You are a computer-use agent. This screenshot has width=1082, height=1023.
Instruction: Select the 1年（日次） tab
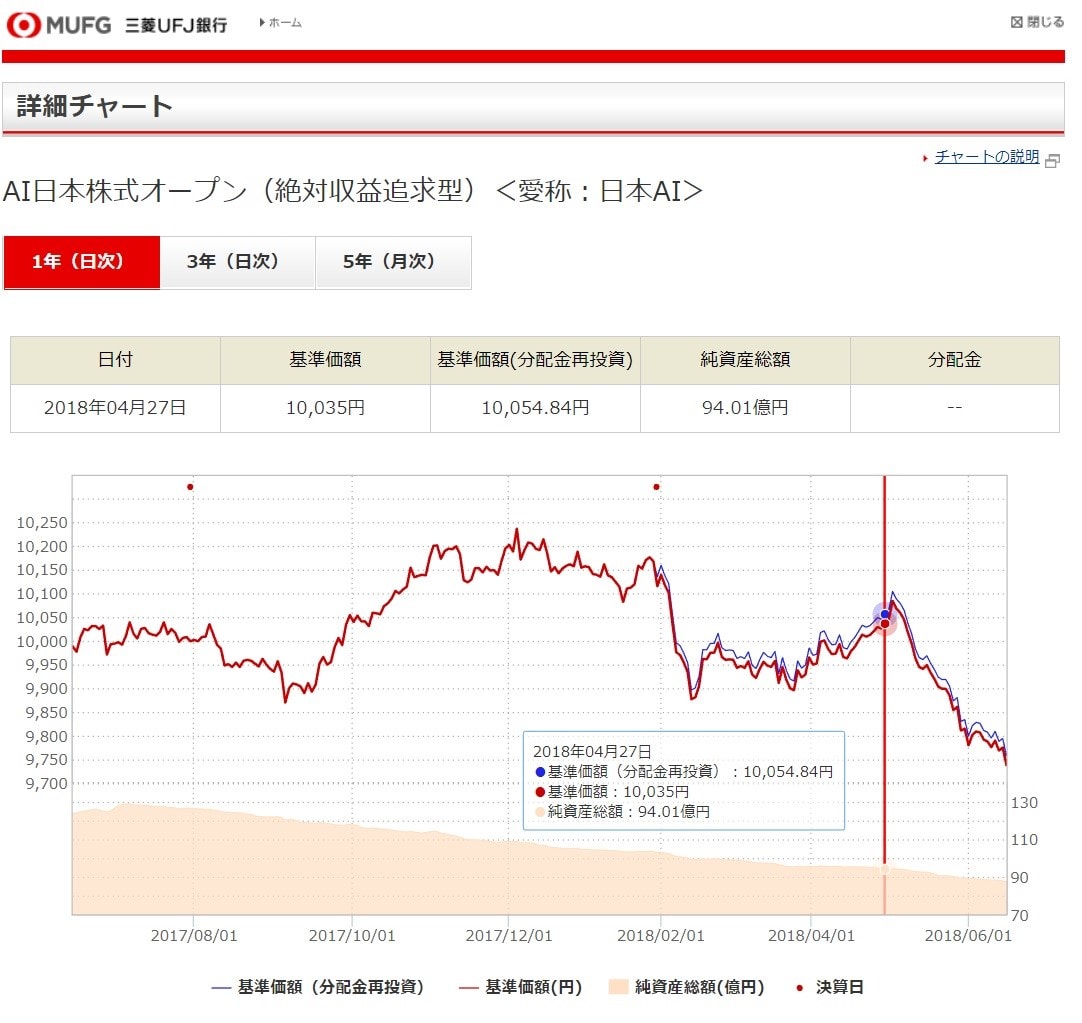81,262
